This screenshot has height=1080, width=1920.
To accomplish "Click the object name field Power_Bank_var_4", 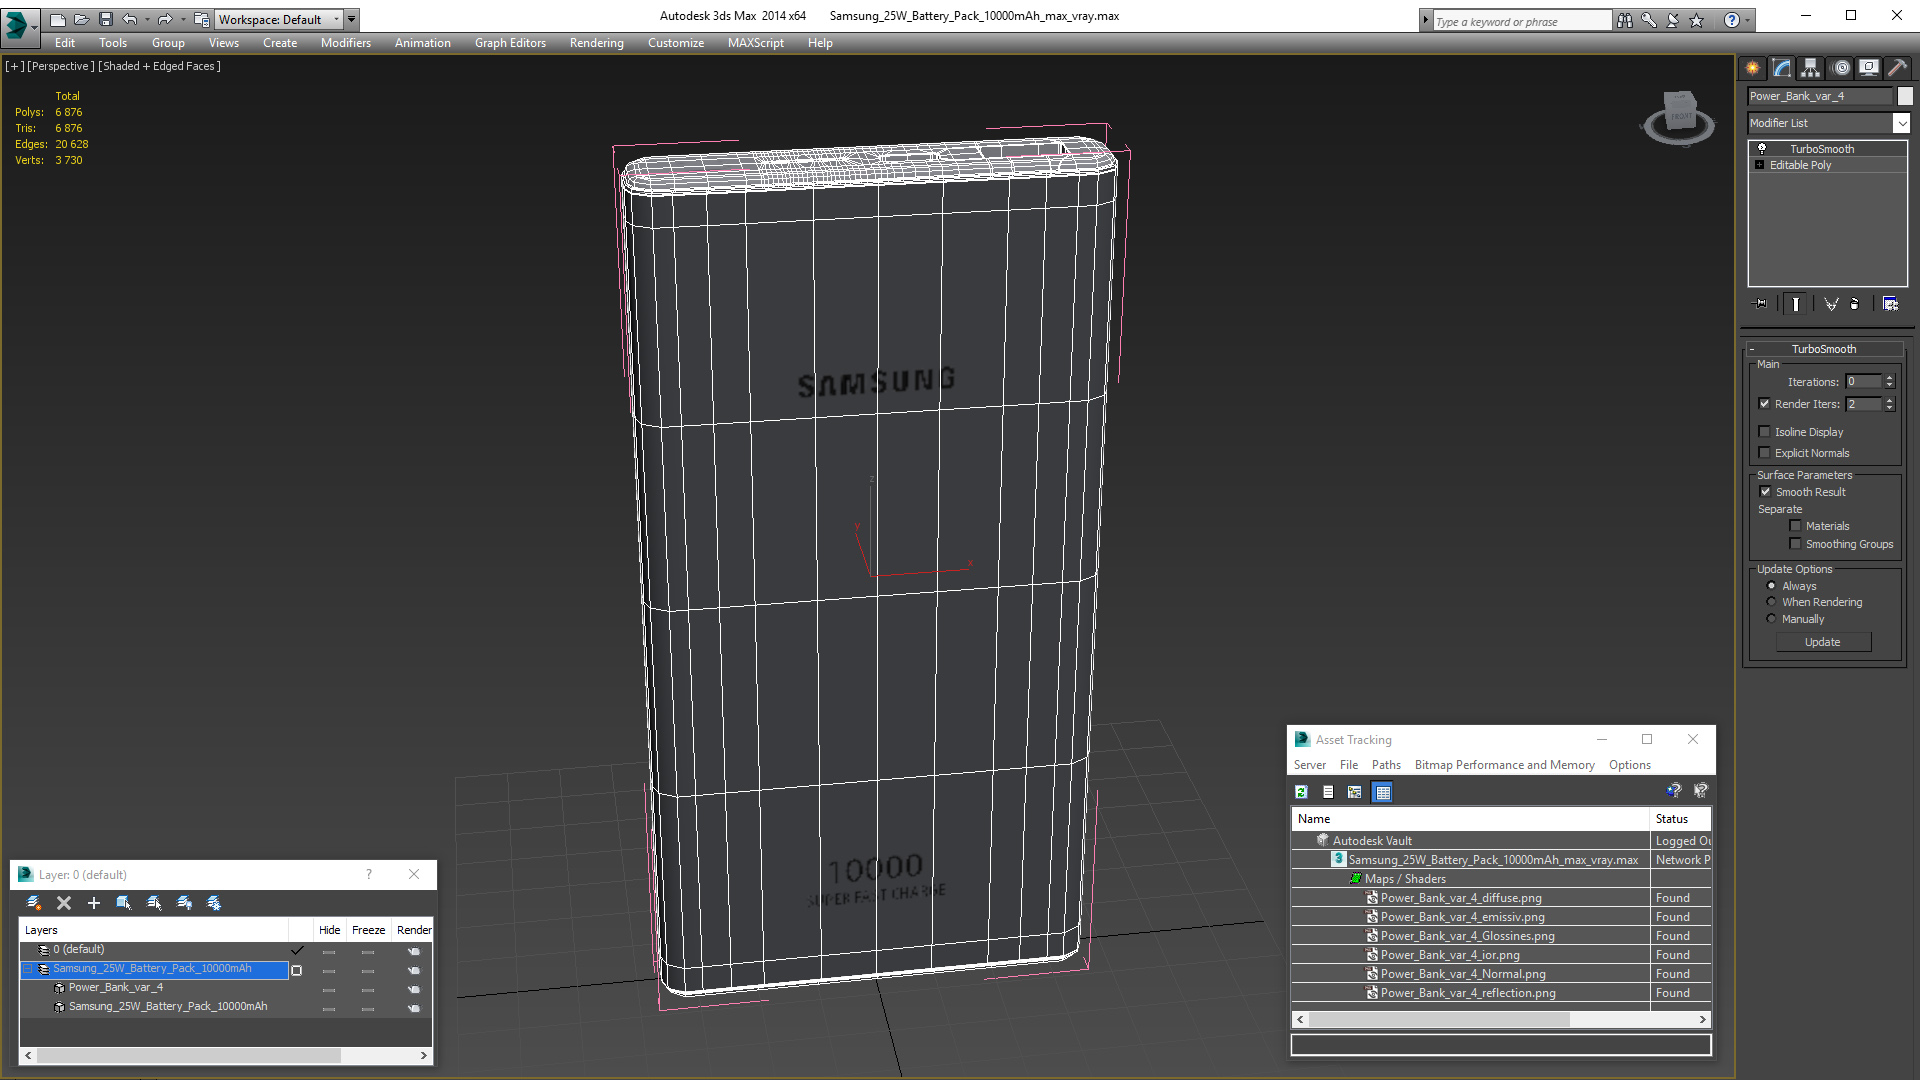I will [1820, 96].
